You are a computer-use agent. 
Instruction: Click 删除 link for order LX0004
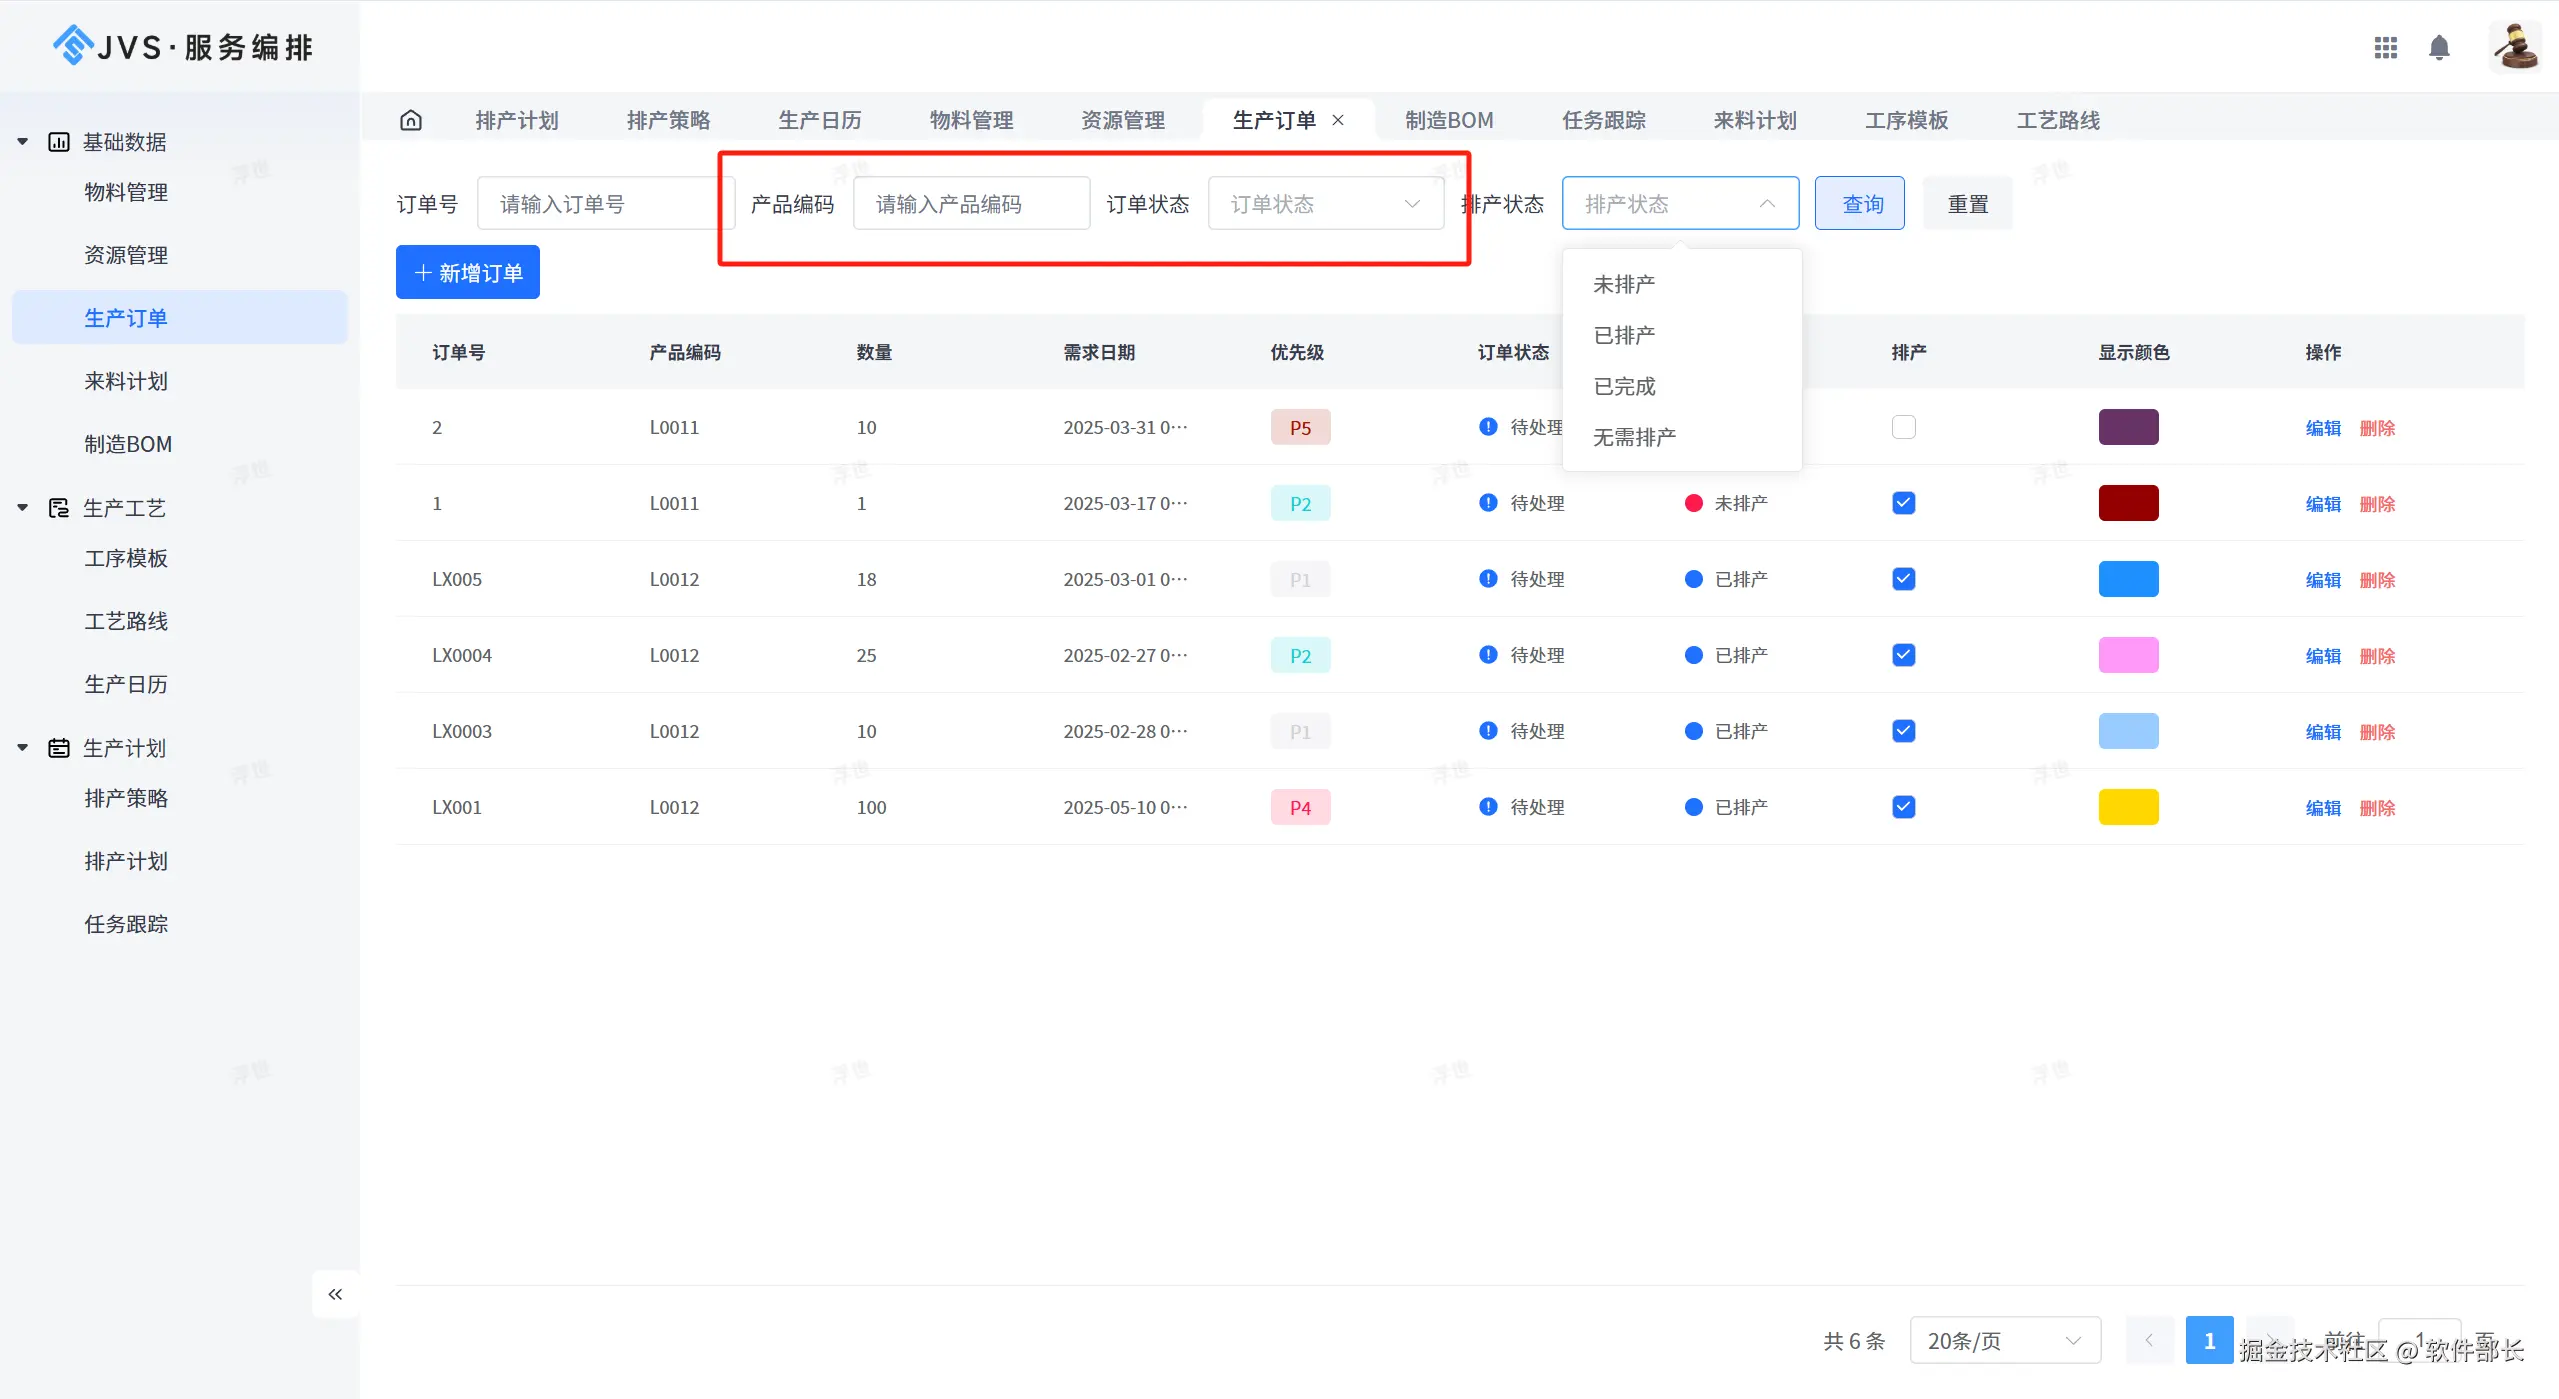[2376, 655]
